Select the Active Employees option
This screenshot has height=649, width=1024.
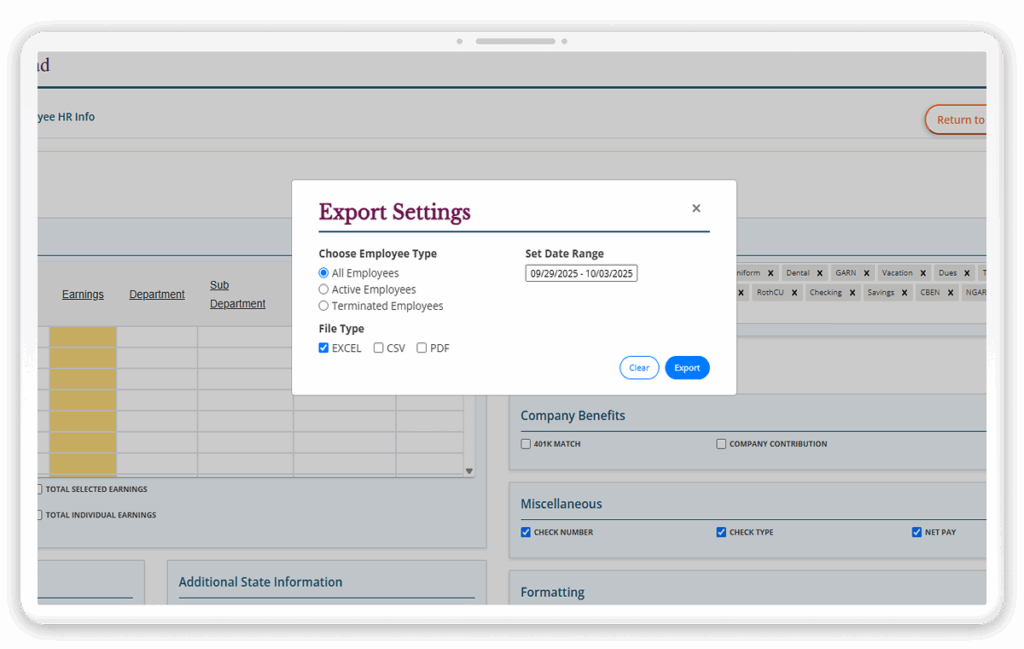click(x=324, y=290)
